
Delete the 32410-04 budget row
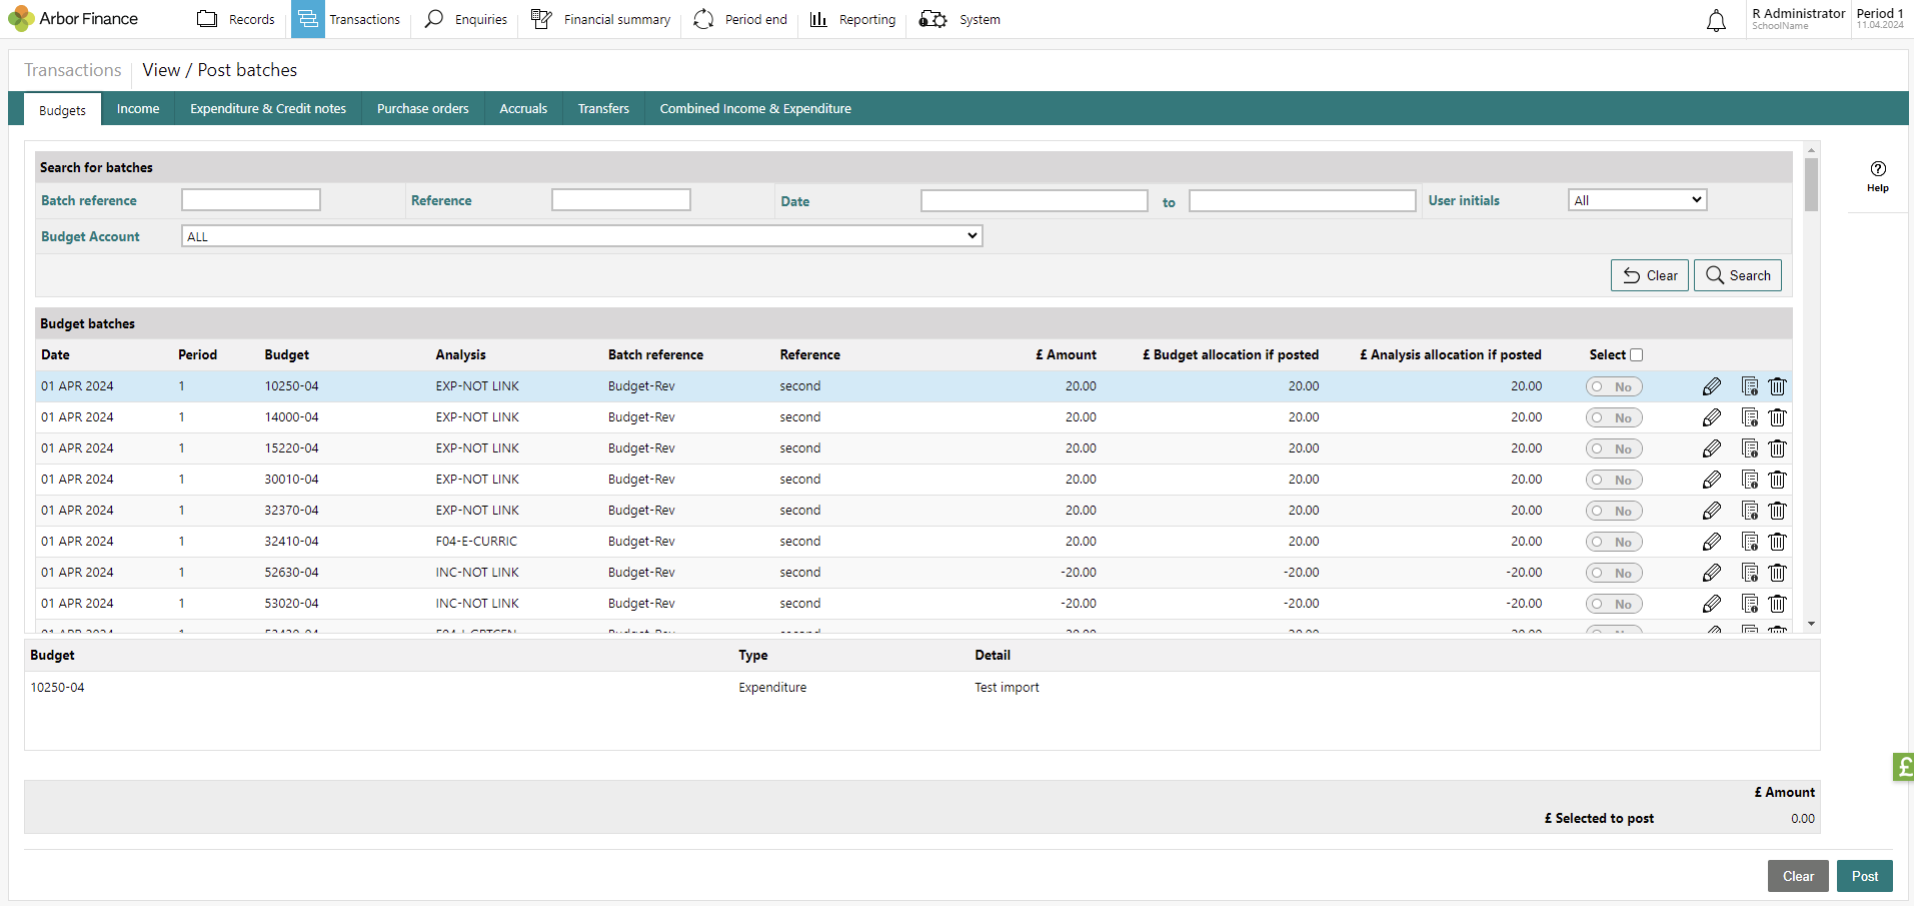[x=1777, y=542]
